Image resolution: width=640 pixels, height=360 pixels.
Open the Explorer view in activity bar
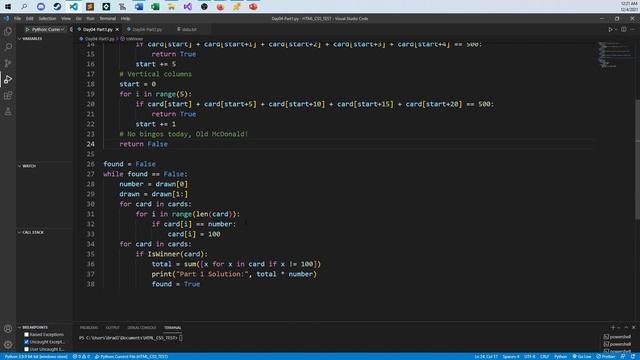pos(8,31)
